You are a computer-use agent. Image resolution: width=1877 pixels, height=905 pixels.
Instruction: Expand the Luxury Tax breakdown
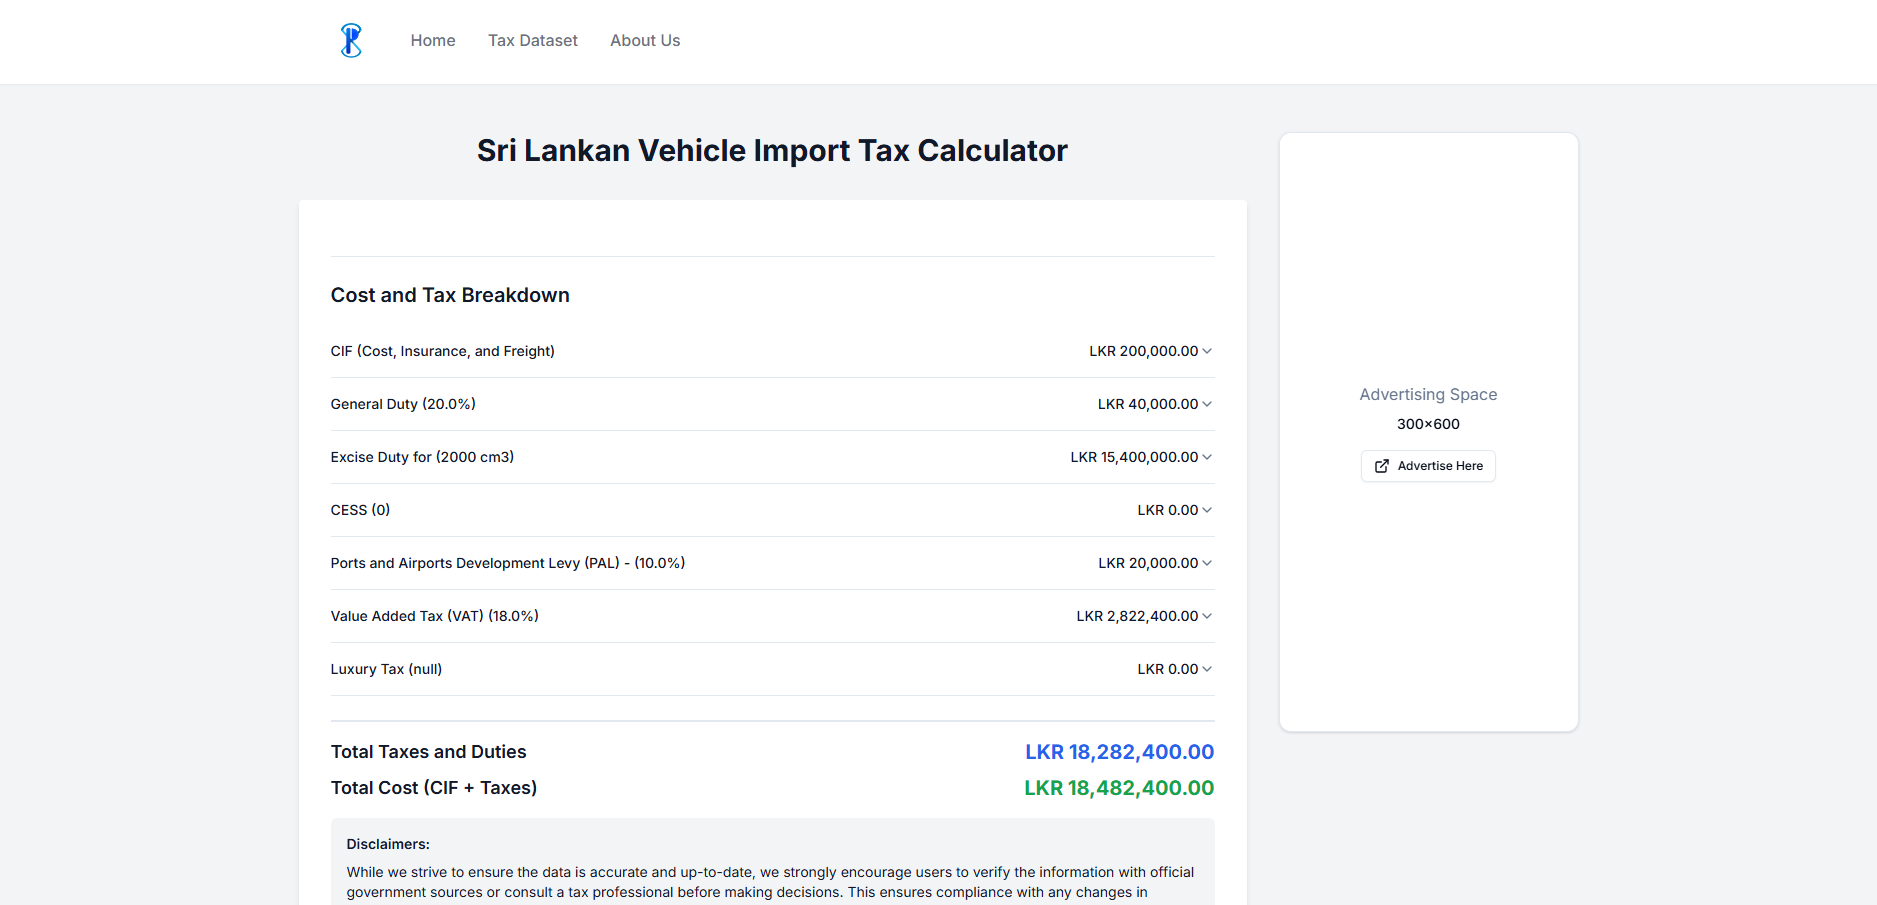1207,669
